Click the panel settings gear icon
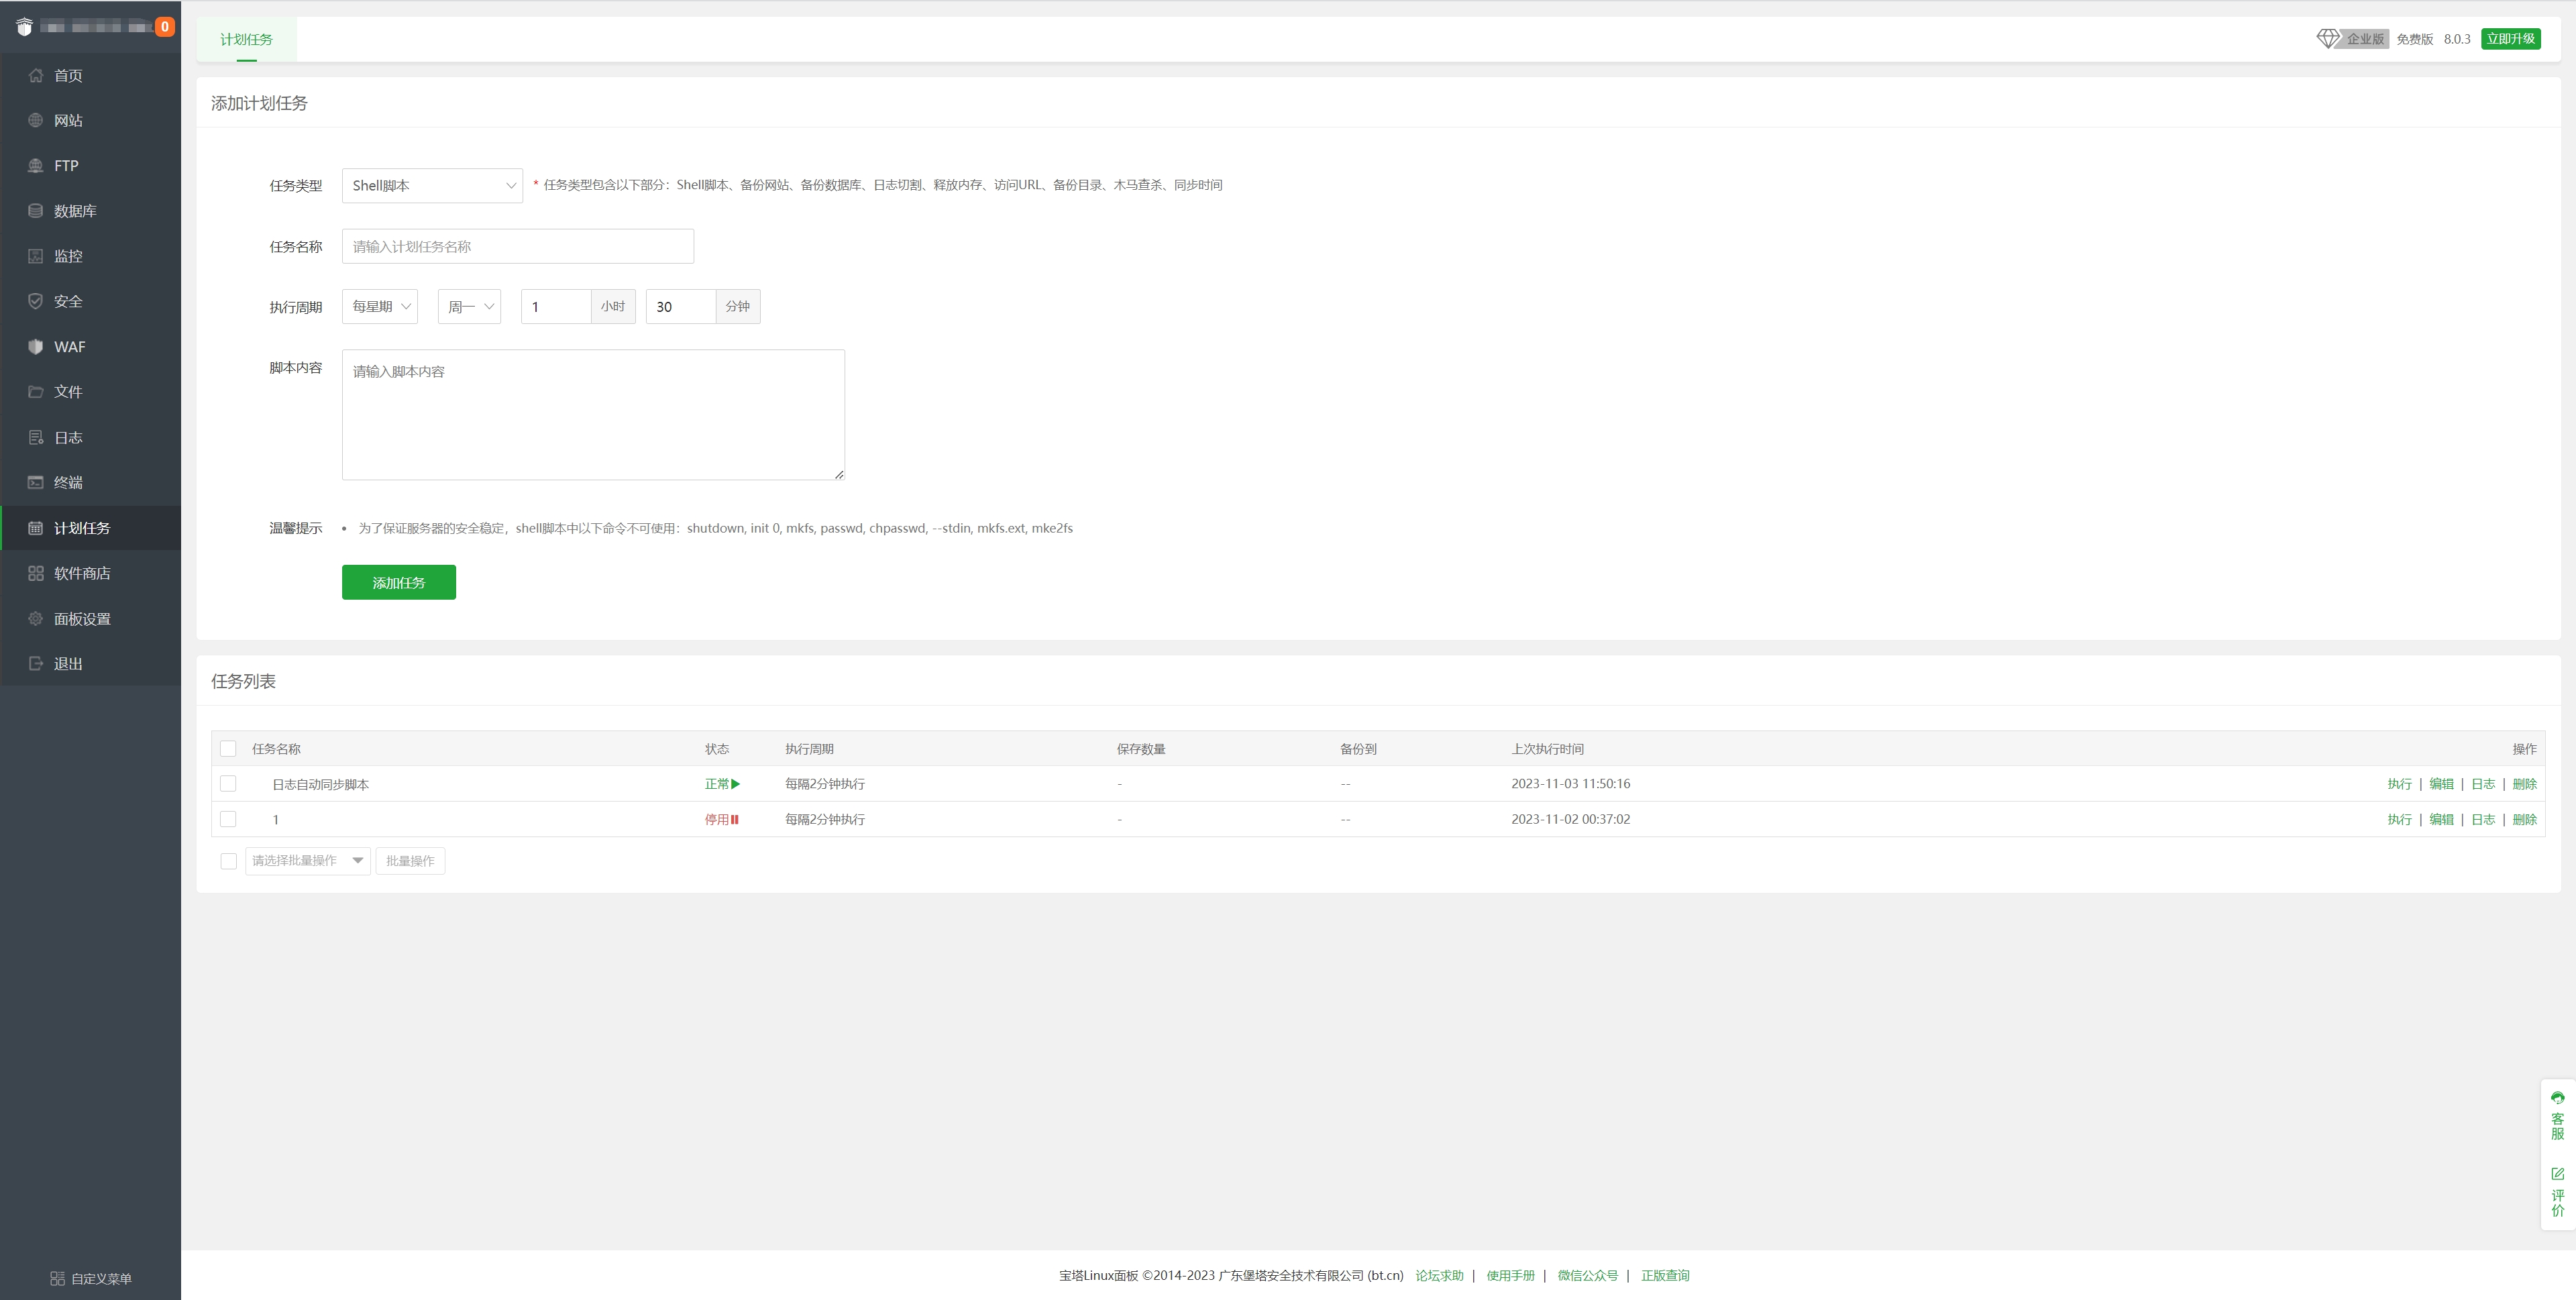The width and height of the screenshot is (2576, 1300). (36, 618)
